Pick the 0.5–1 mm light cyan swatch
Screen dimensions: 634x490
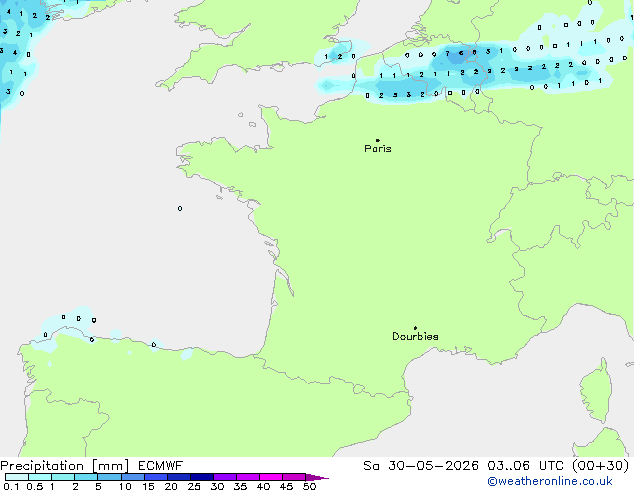tap(40, 477)
